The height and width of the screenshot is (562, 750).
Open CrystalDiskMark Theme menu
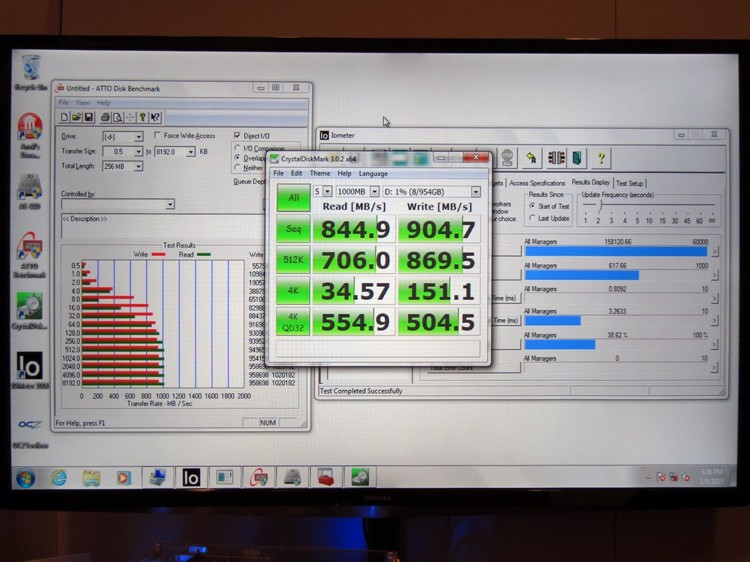coord(320,173)
